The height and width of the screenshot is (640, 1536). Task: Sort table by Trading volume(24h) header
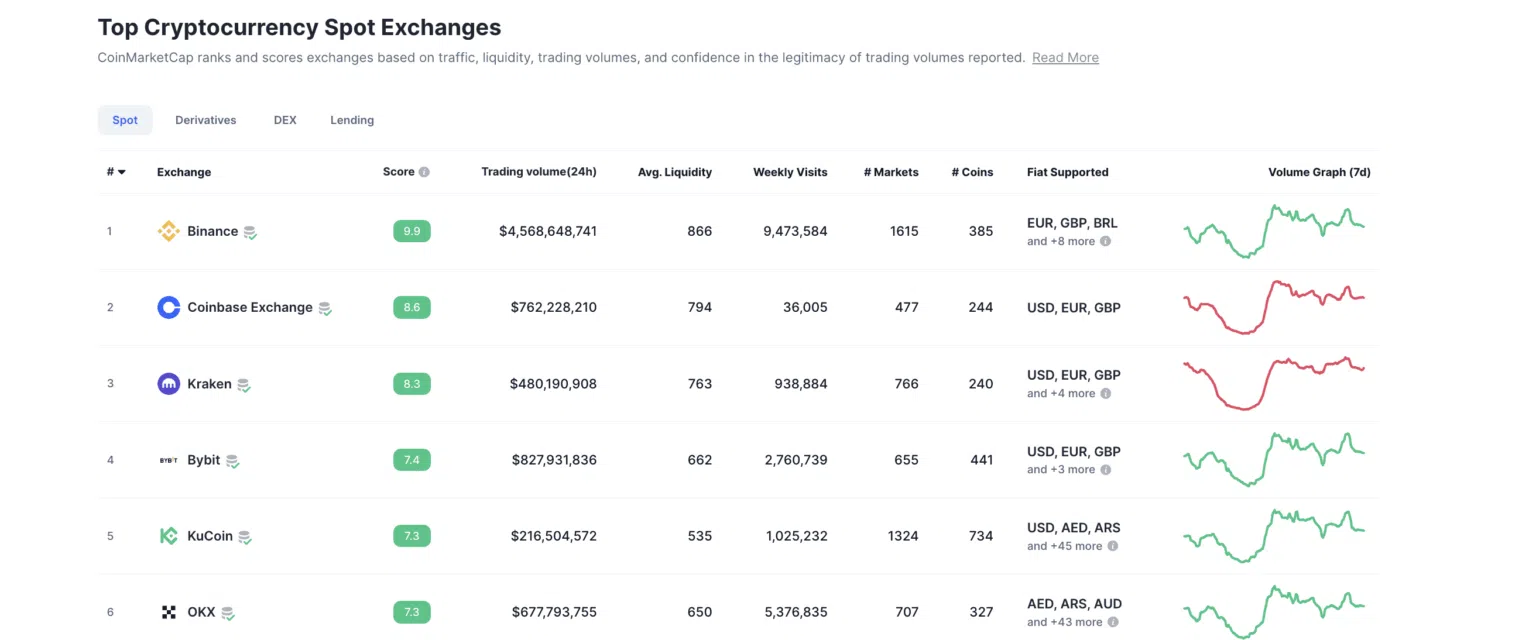pos(538,172)
